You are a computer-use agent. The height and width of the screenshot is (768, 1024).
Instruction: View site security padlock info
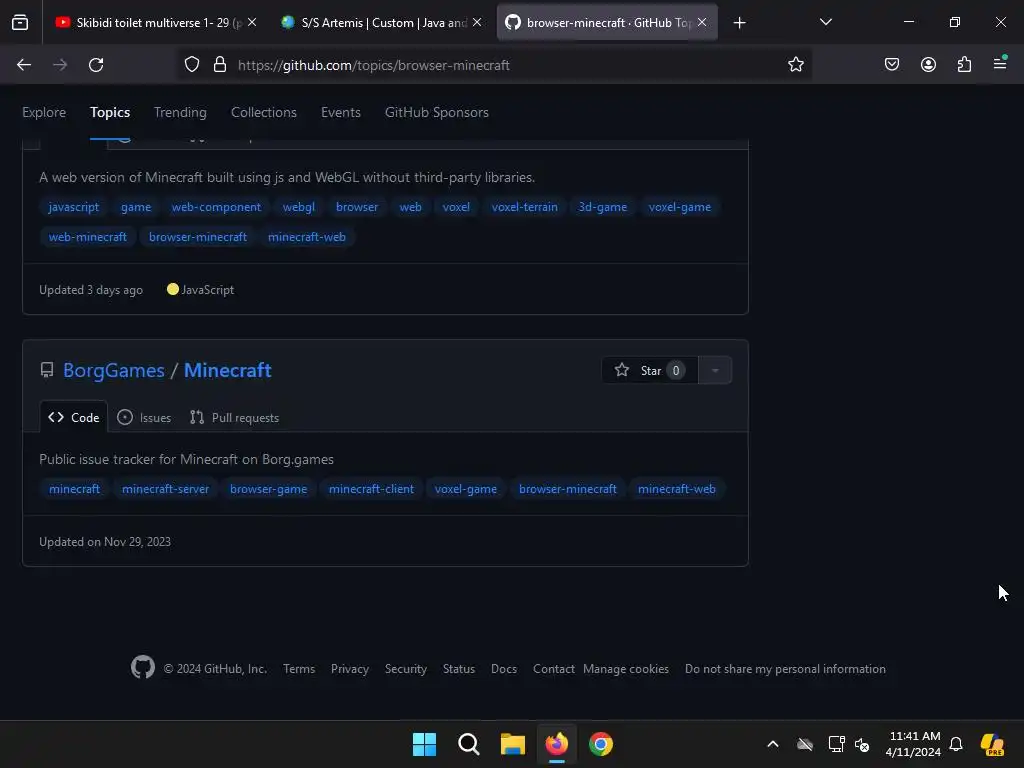[220, 65]
